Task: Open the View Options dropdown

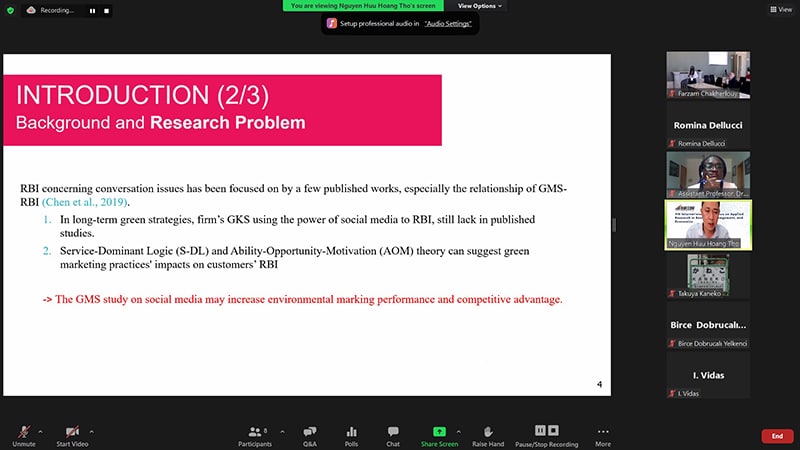Action: coord(481,5)
